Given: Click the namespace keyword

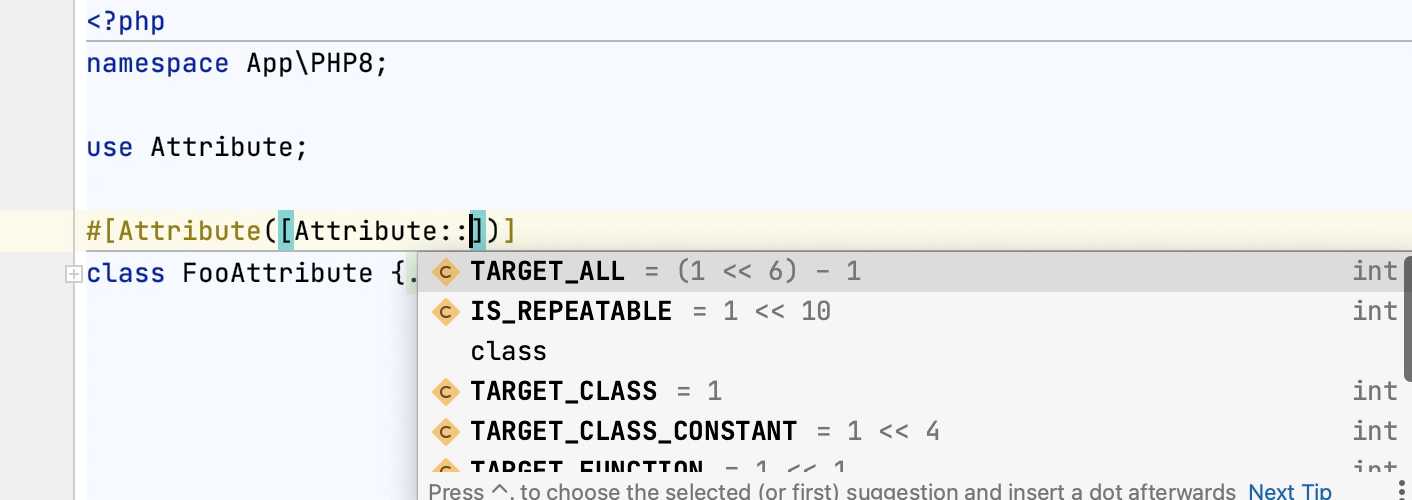Looking at the screenshot, I should (x=158, y=63).
